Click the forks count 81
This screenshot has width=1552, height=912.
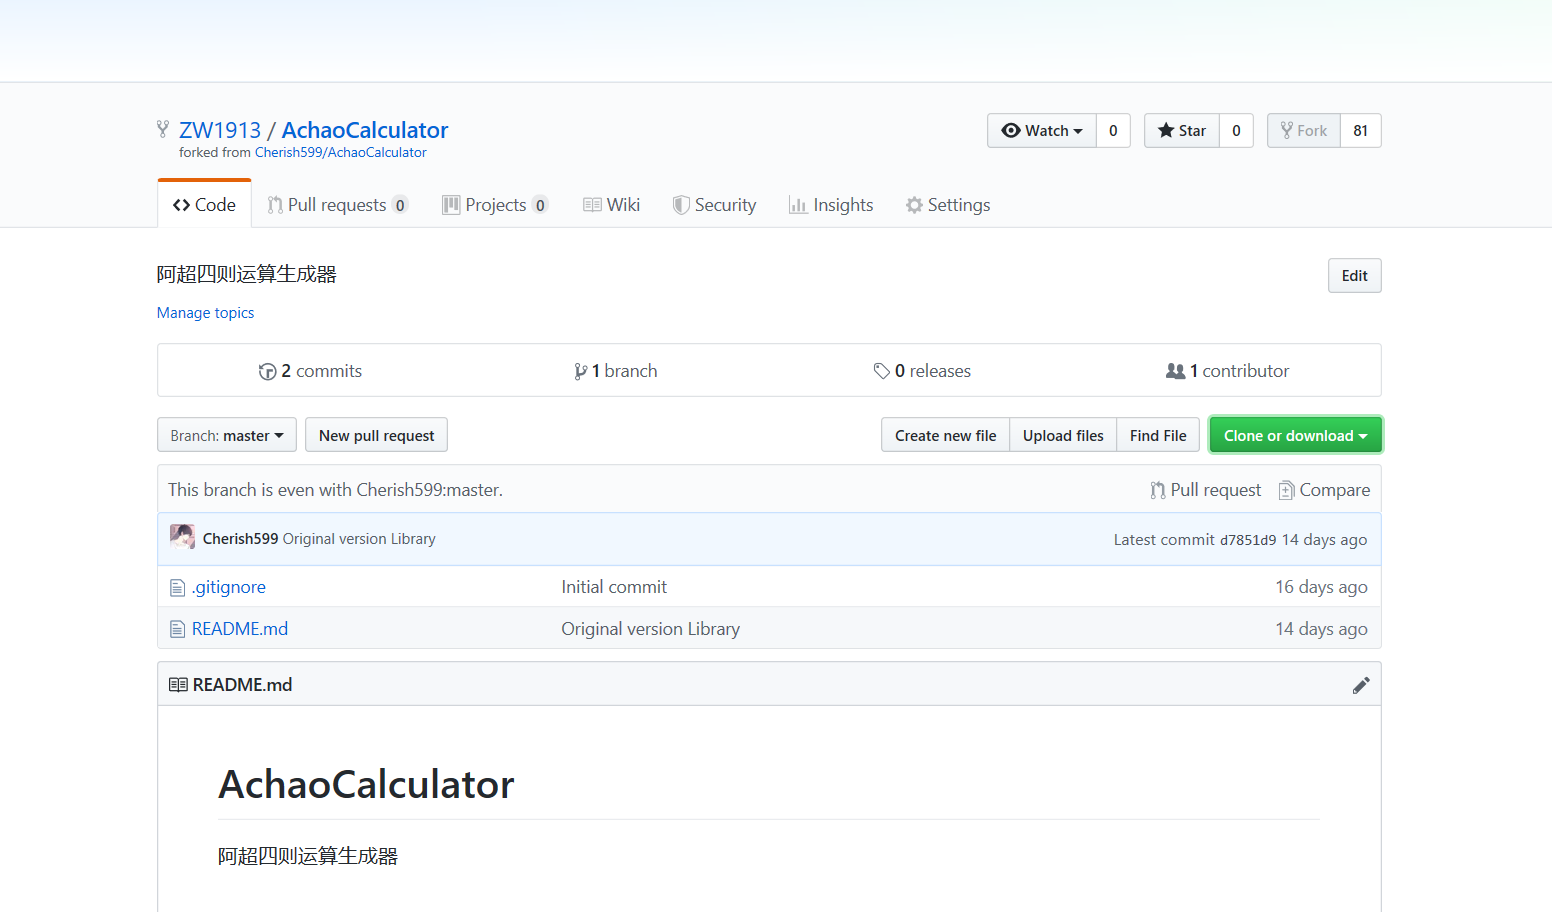pyautogui.click(x=1361, y=131)
